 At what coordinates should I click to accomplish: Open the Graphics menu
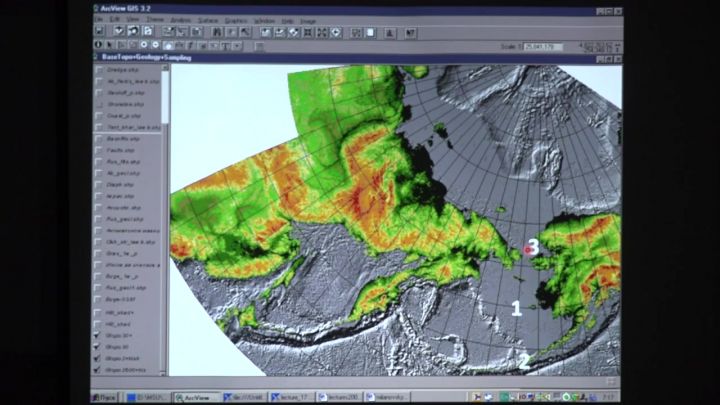point(236,20)
